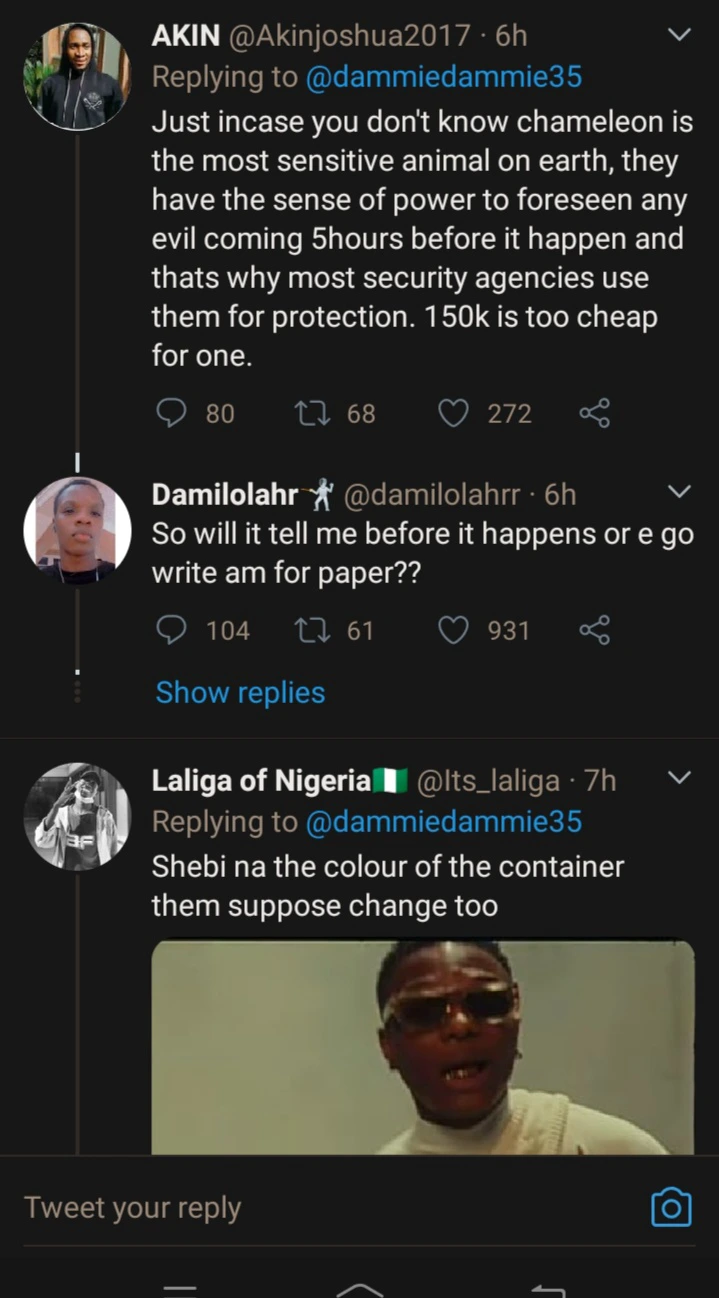Tap the Tweet your reply field
This screenshot has height=1298, width=719.
pyautogui.click(x=300, y=1207)
